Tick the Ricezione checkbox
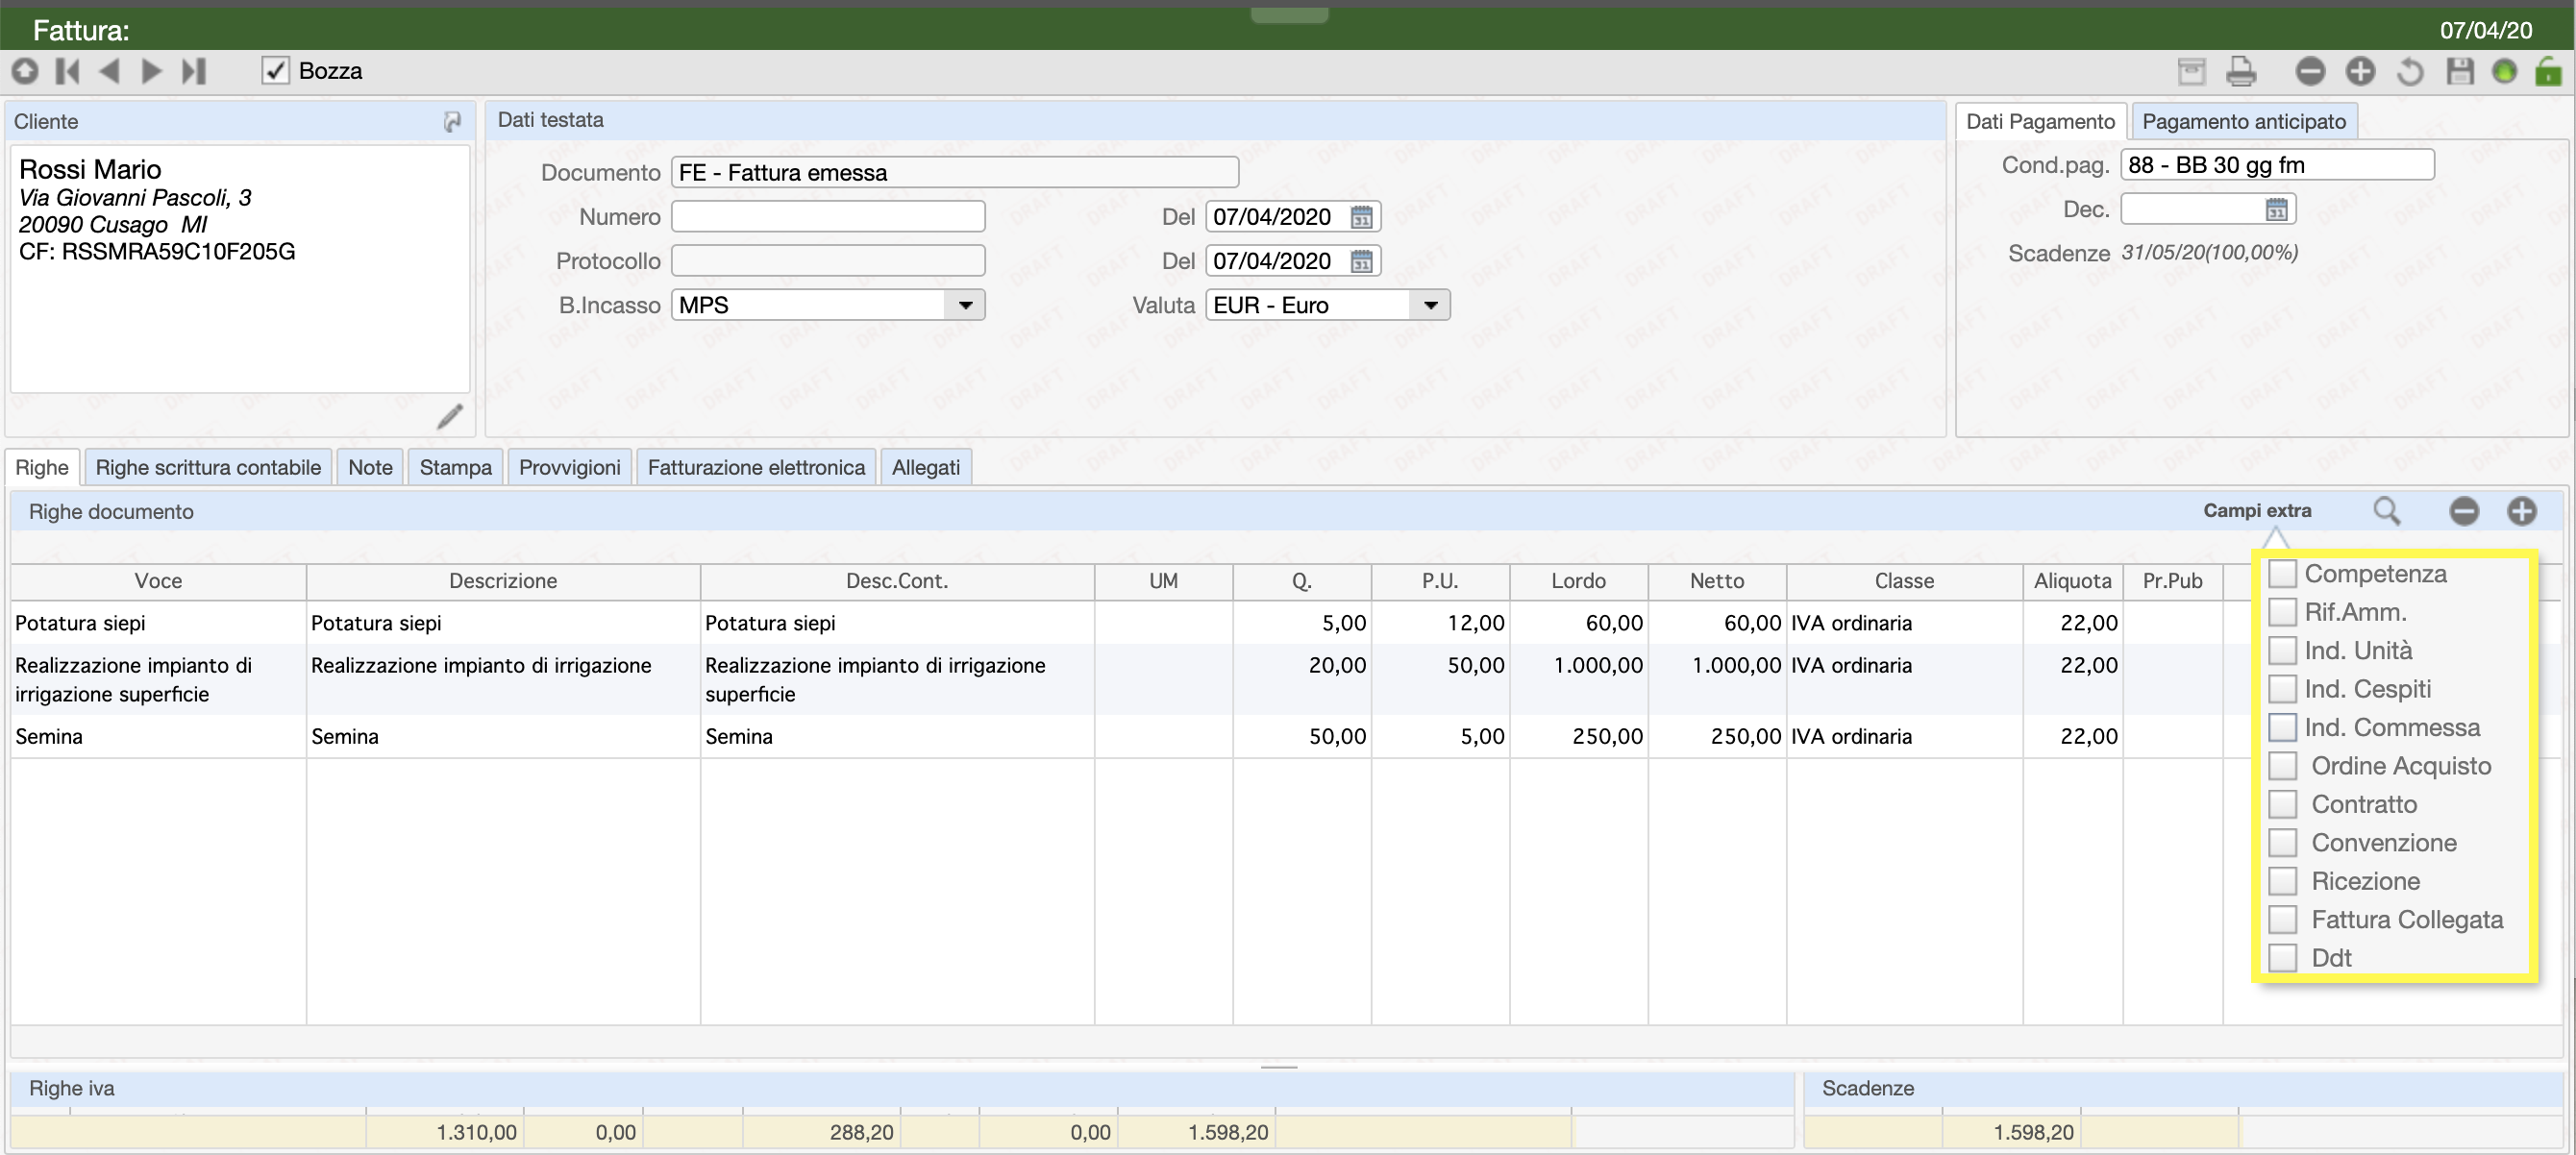 [x=2282, y=881]
